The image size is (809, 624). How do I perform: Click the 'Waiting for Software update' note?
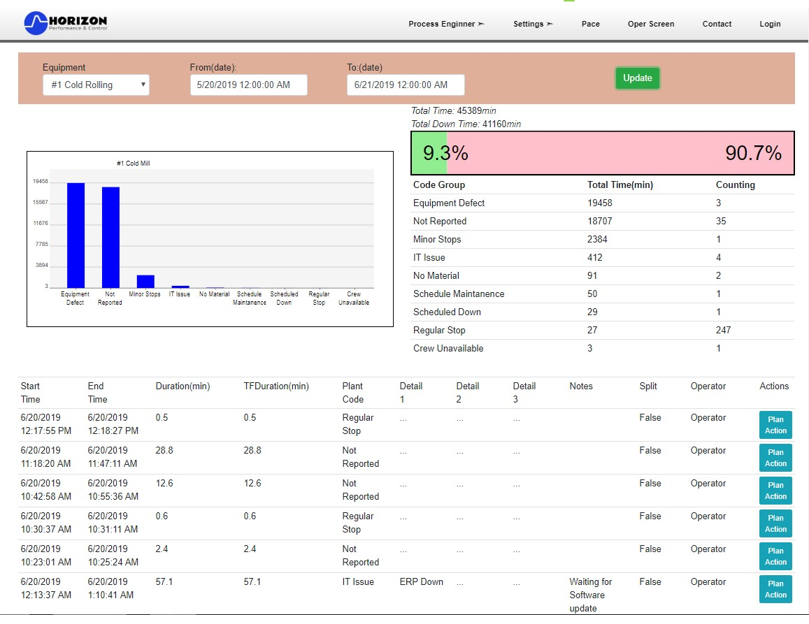click(591, 595)
